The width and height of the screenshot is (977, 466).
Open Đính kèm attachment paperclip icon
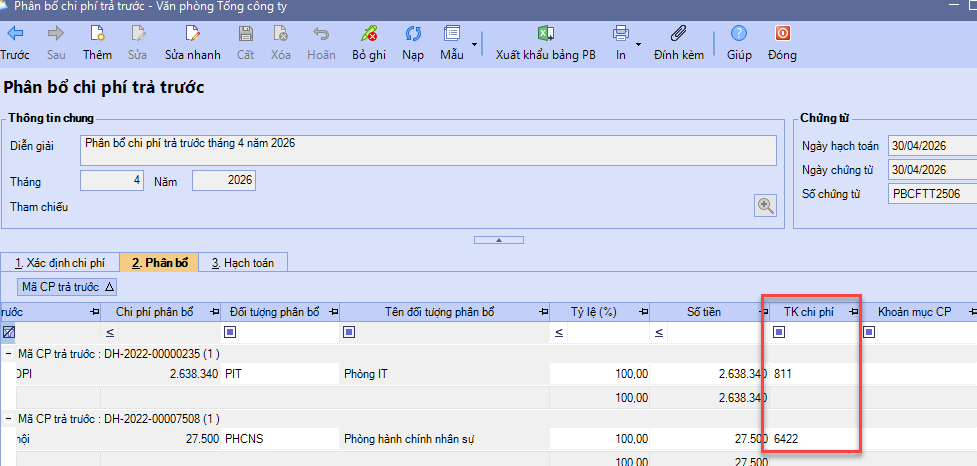tap(679, 34)
